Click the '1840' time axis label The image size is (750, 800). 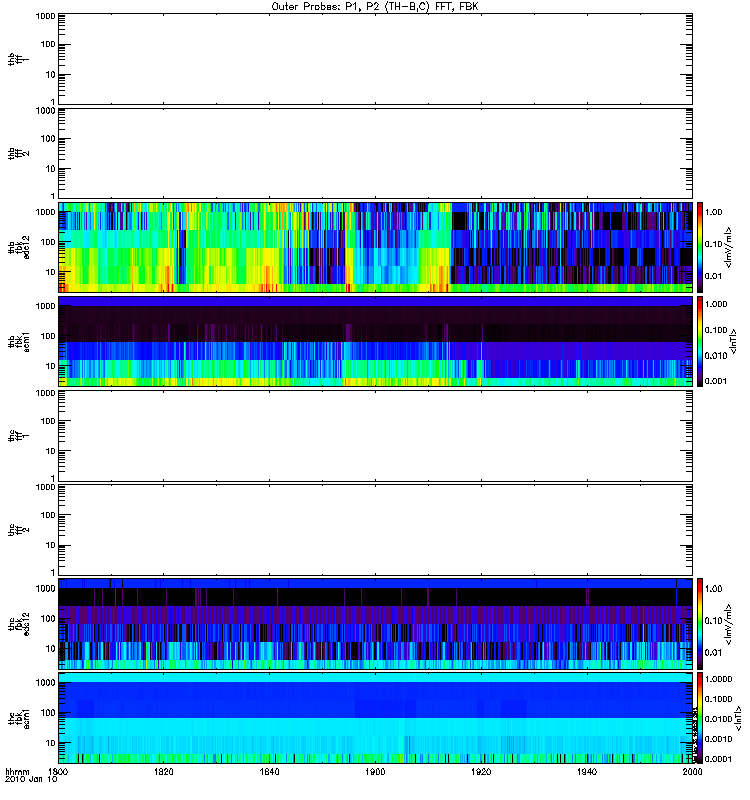pos(269,772)
